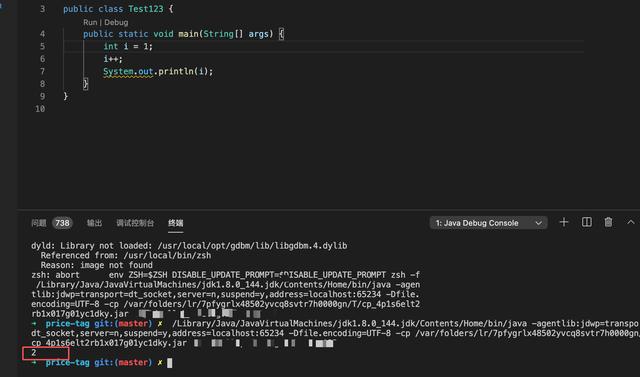Select the 终端 terminal tab

(176, 223)
